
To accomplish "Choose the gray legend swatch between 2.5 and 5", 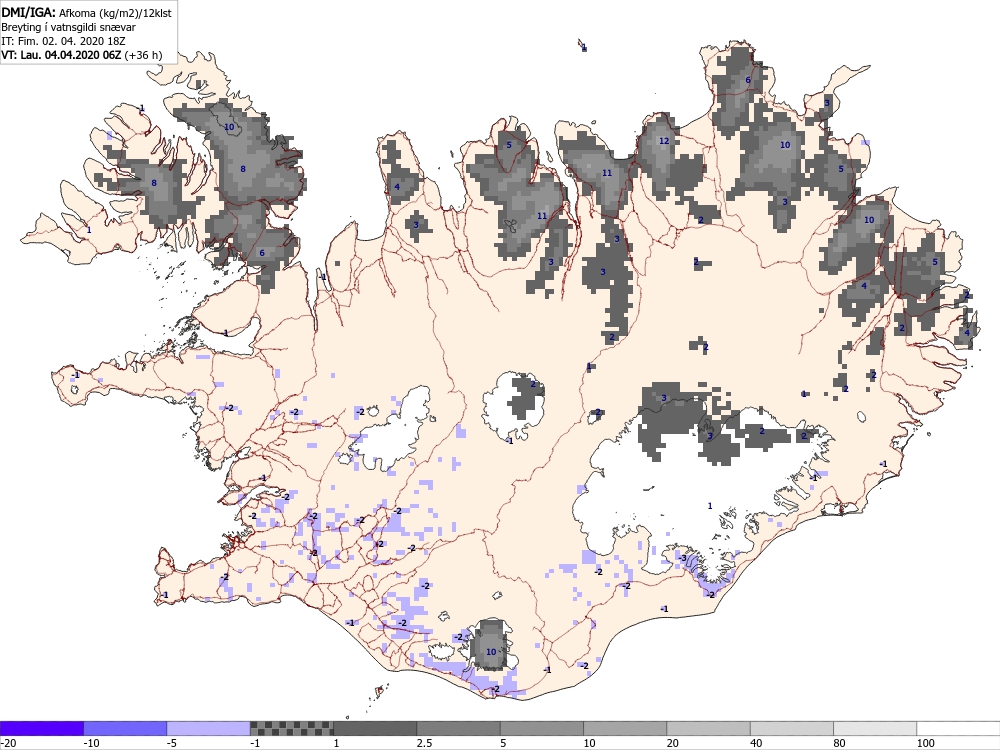I will pyautogui.click(x=459, y=728).
